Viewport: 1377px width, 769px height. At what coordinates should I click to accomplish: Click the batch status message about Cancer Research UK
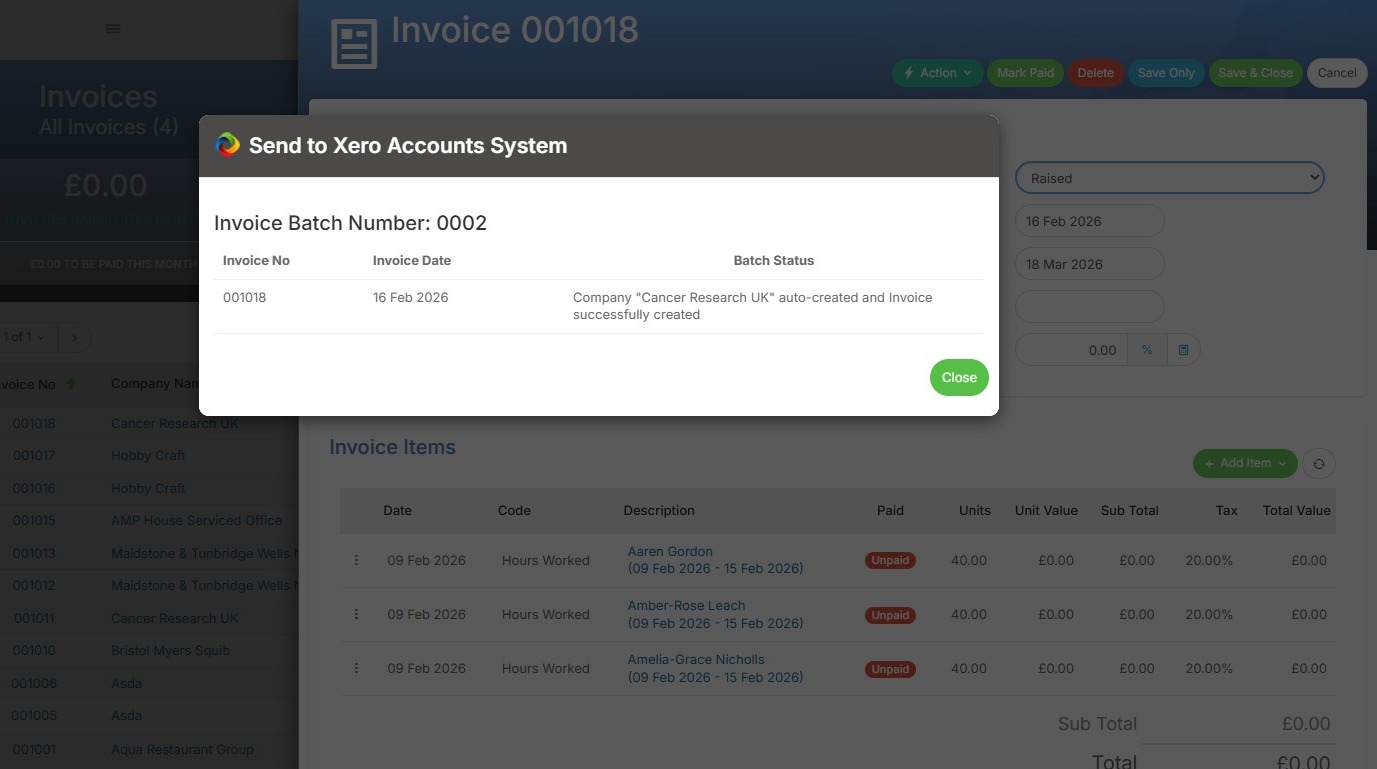(753, 306)
